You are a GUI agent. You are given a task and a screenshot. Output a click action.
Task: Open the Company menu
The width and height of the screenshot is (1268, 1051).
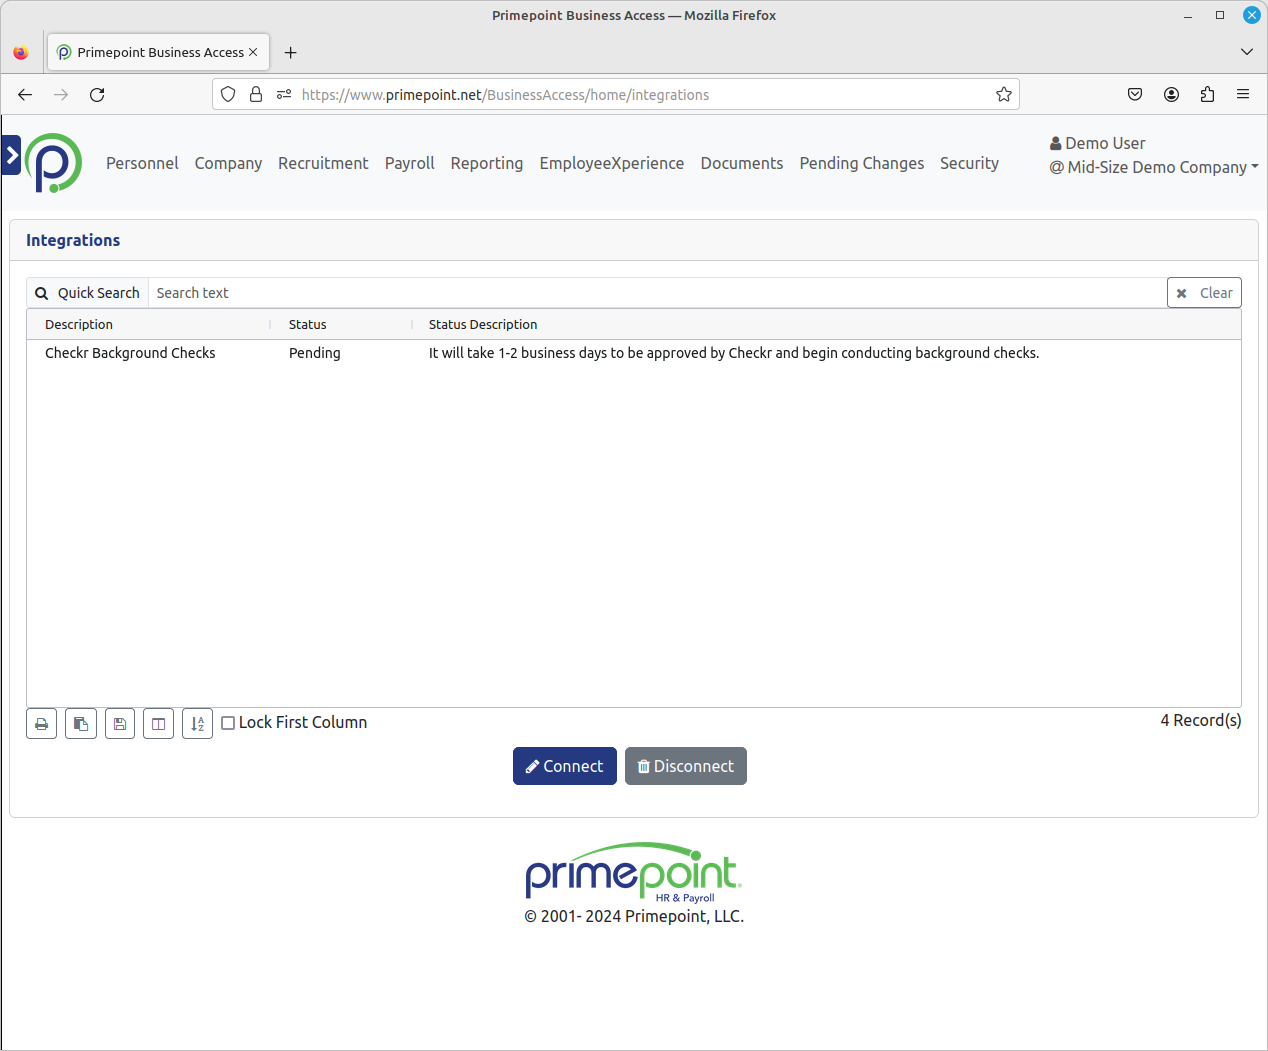(228, 163)
